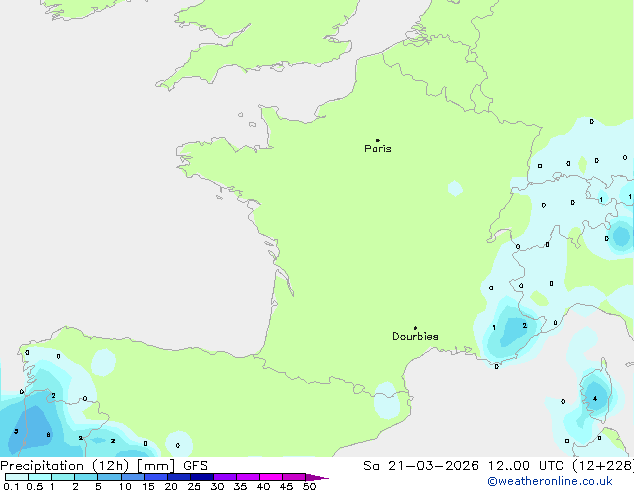Click the 20 legend scale number

[171, 486]
